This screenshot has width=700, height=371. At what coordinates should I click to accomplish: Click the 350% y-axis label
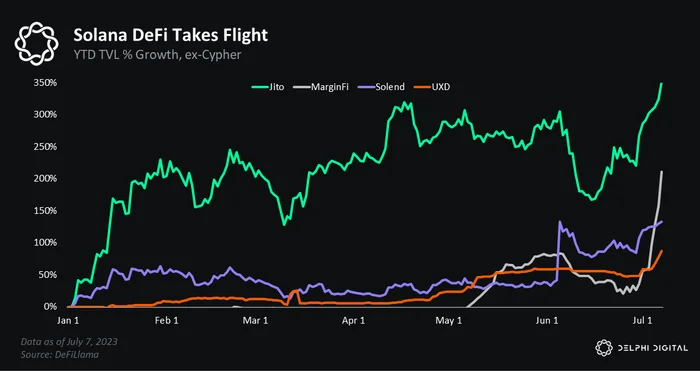pos(46,83)
